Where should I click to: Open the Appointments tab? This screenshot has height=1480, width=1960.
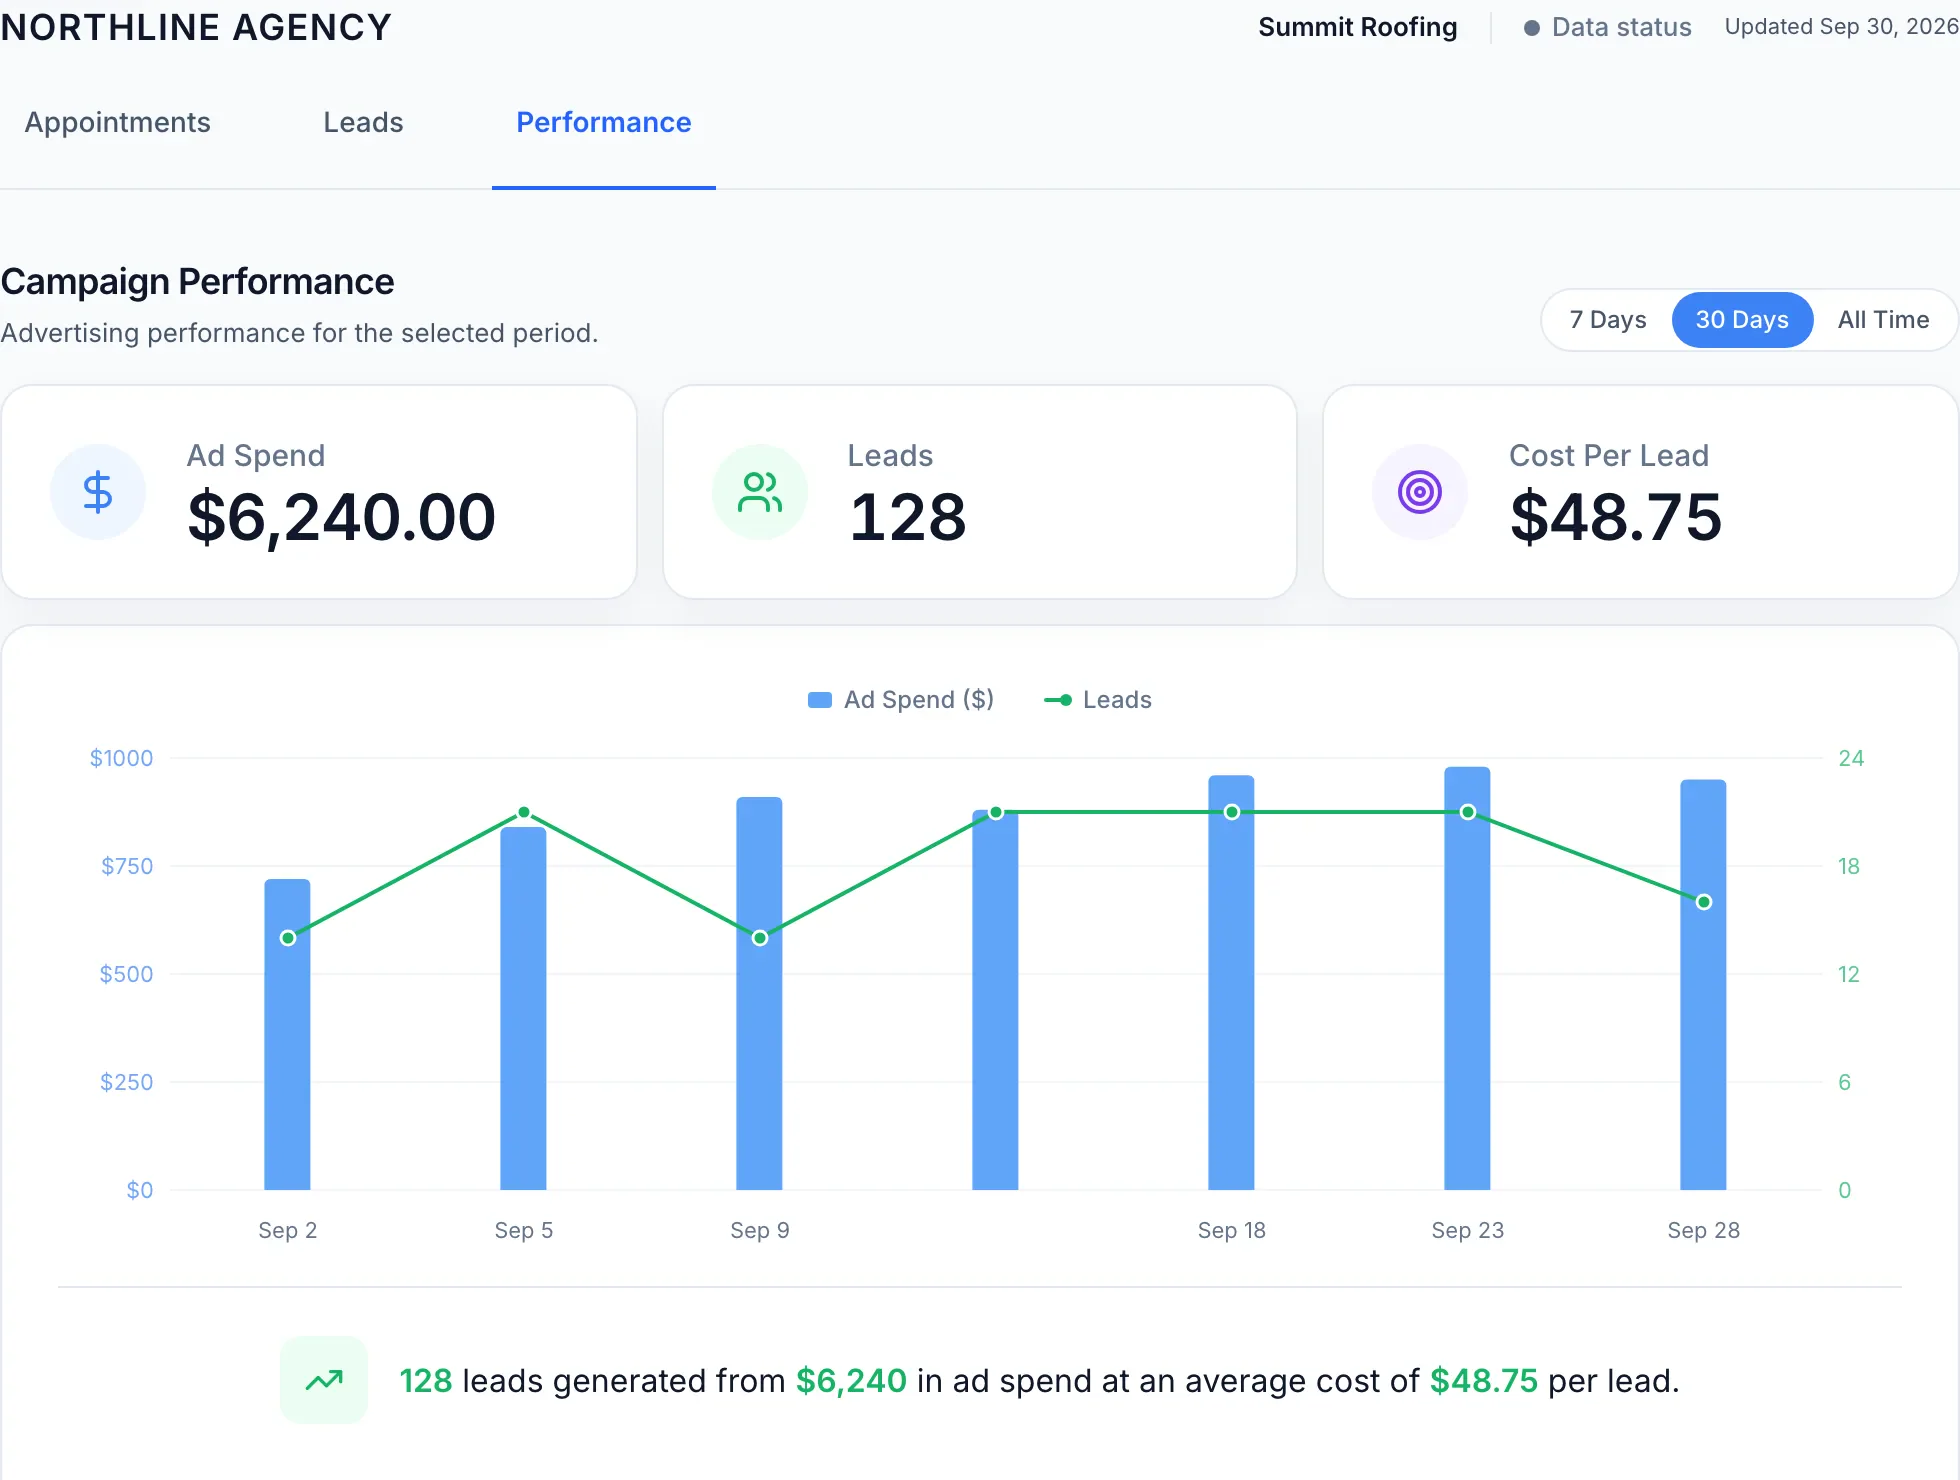(118, 122)
